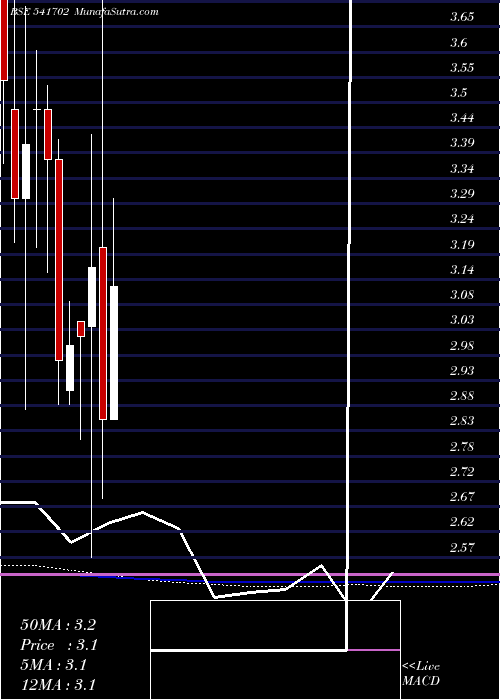
Task: Click the 5MA : 3.1 readout
Action: click(x=53, y=665)
